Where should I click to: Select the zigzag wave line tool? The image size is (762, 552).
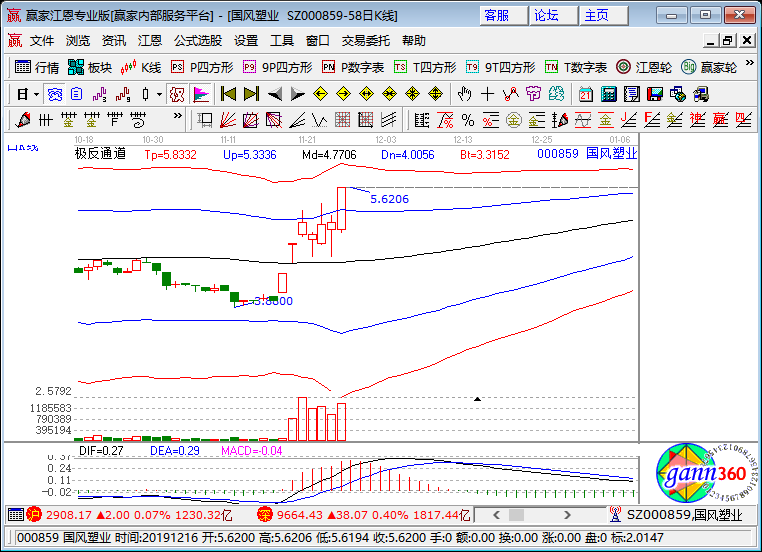pos(319,120)
